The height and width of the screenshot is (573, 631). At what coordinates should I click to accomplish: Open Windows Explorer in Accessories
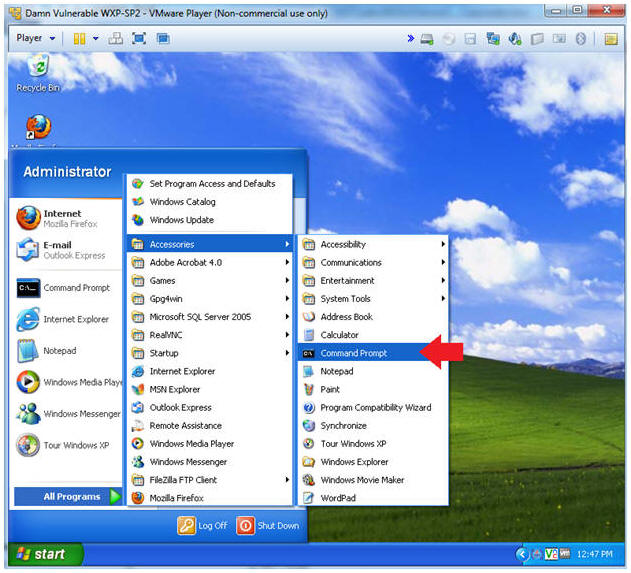(373, 462)
